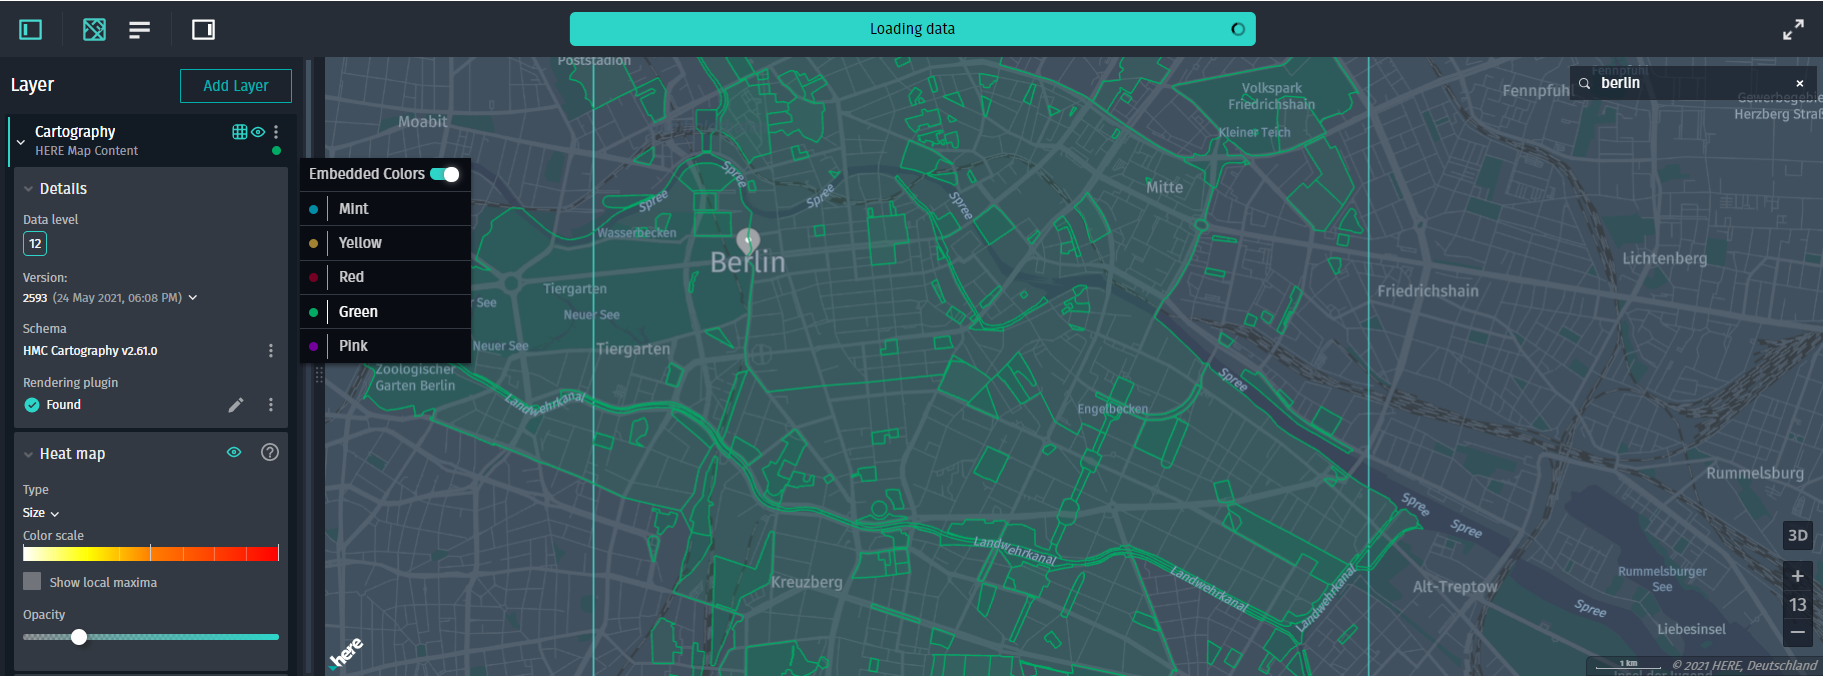Open the Heat map Type Size dropdown
Image resolution: width=1823 pixels, height=676 pixels.
point(41,513)
